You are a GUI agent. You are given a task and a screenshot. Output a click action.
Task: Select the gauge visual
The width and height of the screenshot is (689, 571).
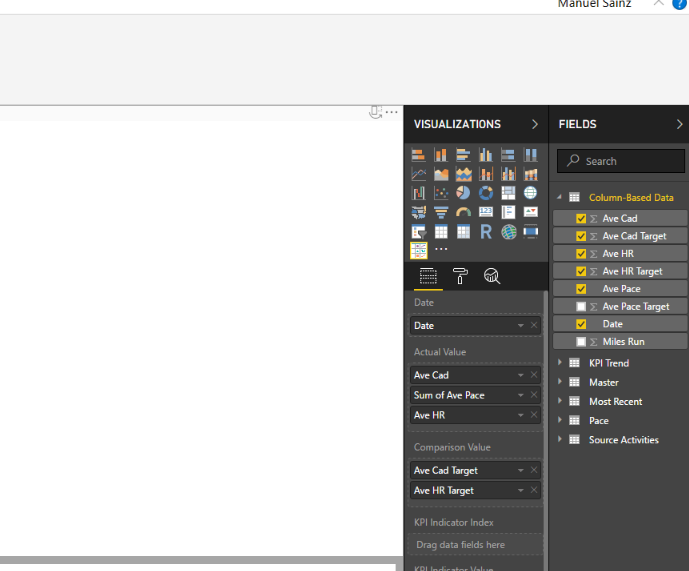coord(463,212)
